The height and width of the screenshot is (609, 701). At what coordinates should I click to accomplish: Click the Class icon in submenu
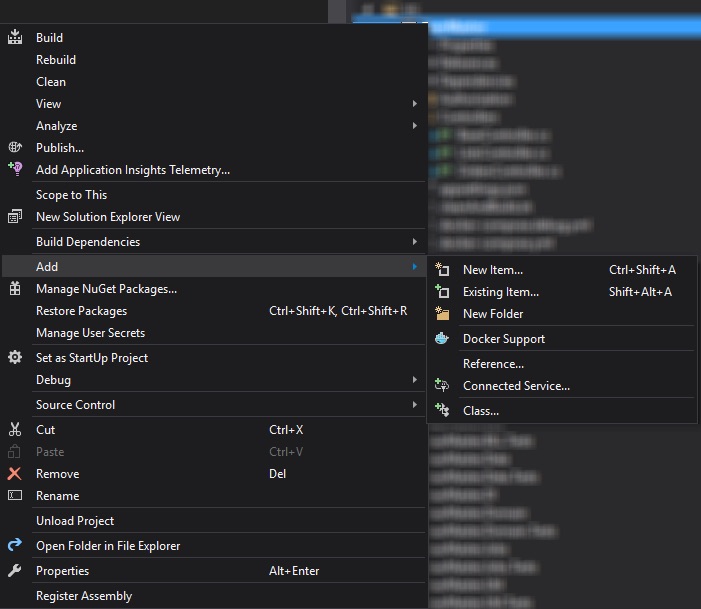(442, 410)
